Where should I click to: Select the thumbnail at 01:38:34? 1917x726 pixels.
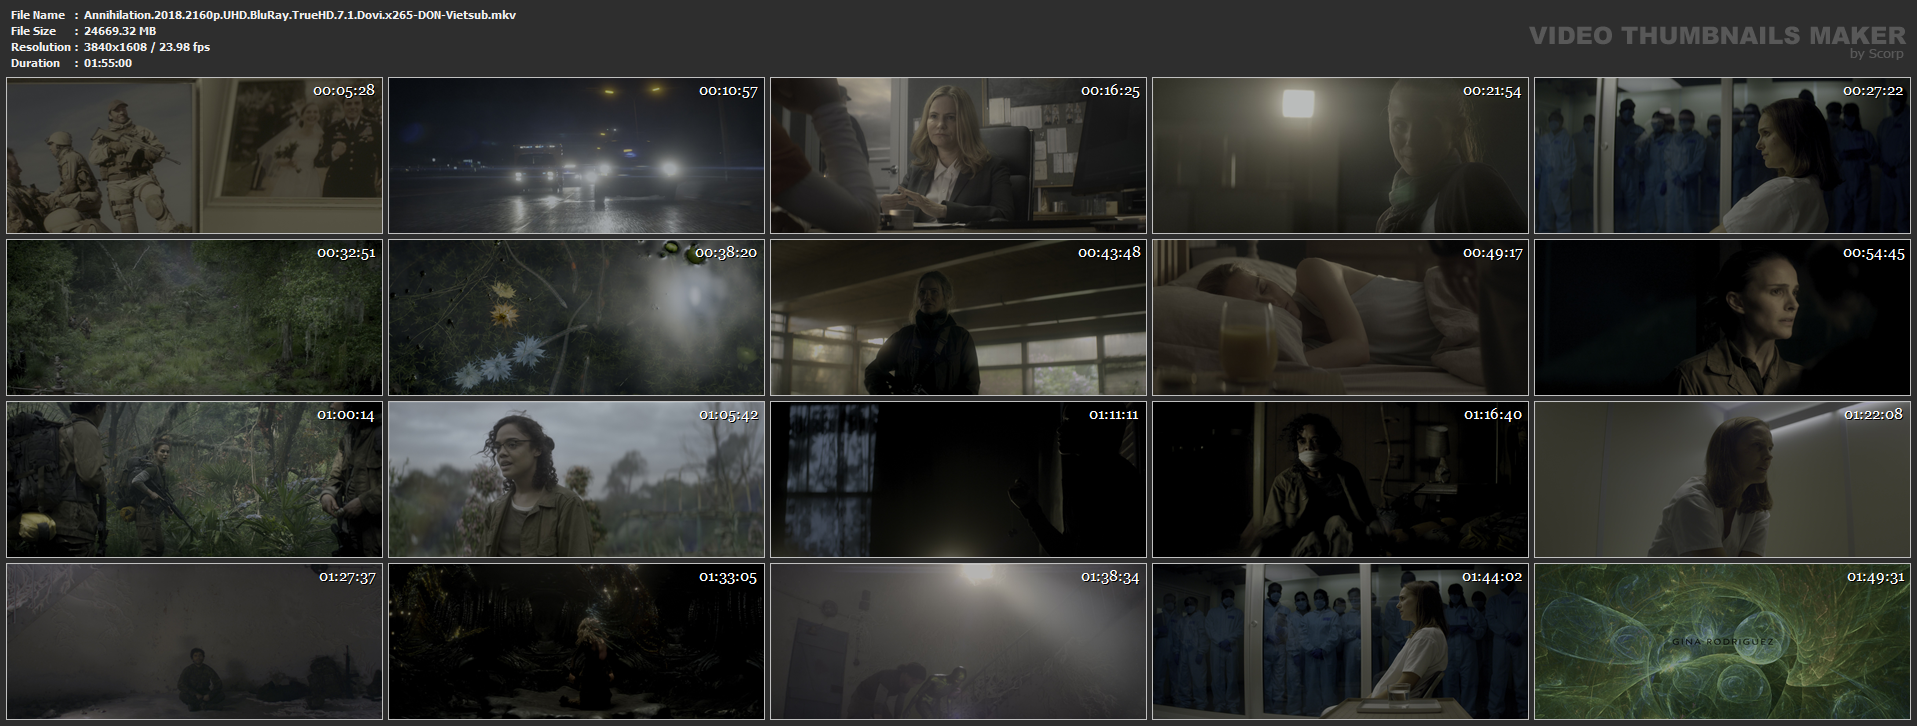(958, 641)
